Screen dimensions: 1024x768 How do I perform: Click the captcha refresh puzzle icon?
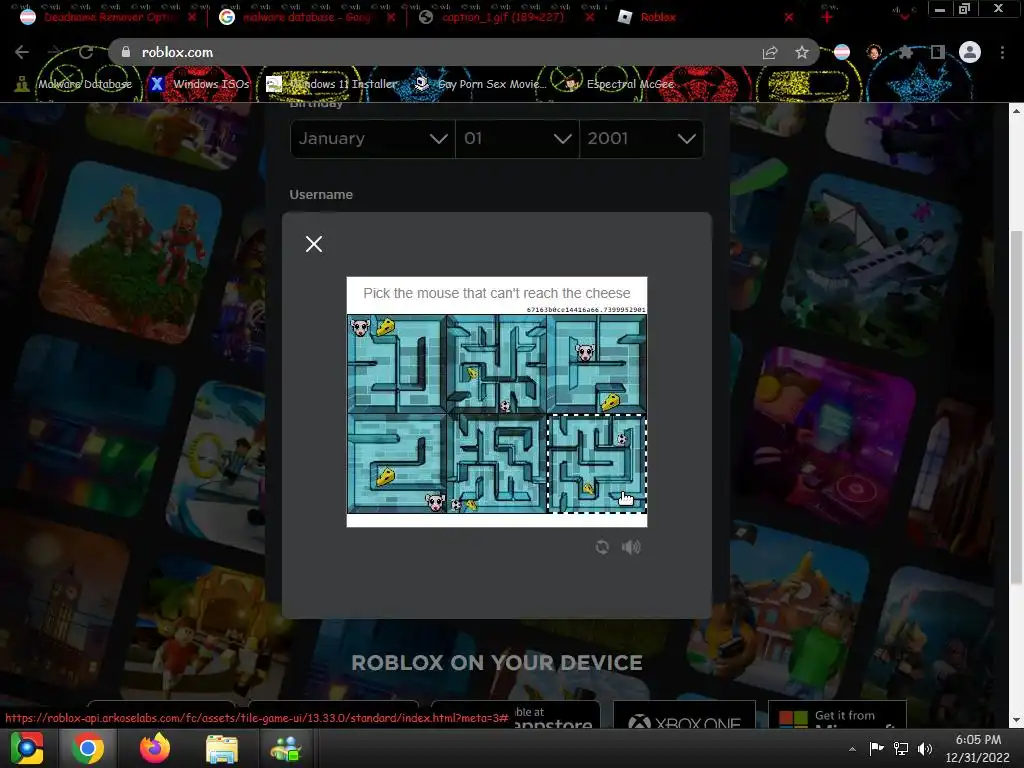(x=602, y=547)
